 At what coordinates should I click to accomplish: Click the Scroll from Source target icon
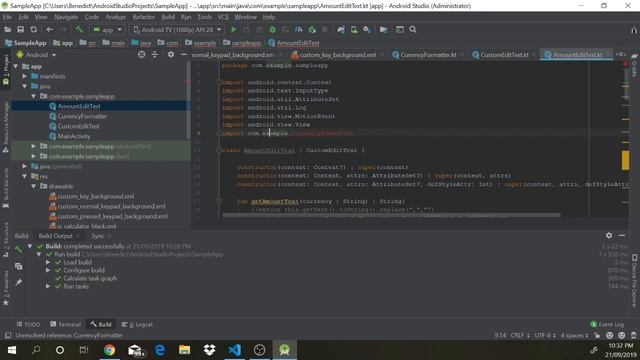(141, 55)
